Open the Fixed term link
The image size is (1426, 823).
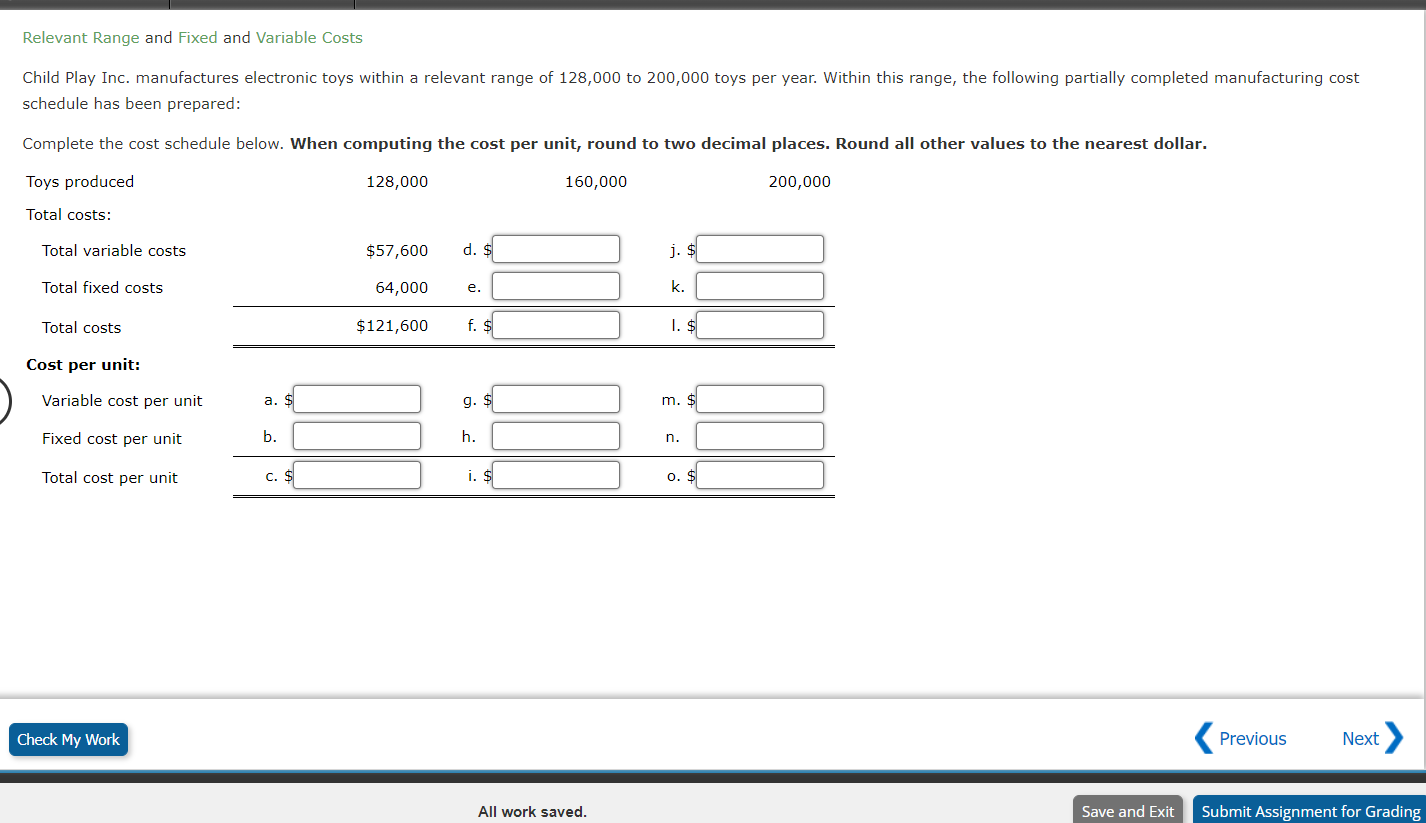(197, 37)
